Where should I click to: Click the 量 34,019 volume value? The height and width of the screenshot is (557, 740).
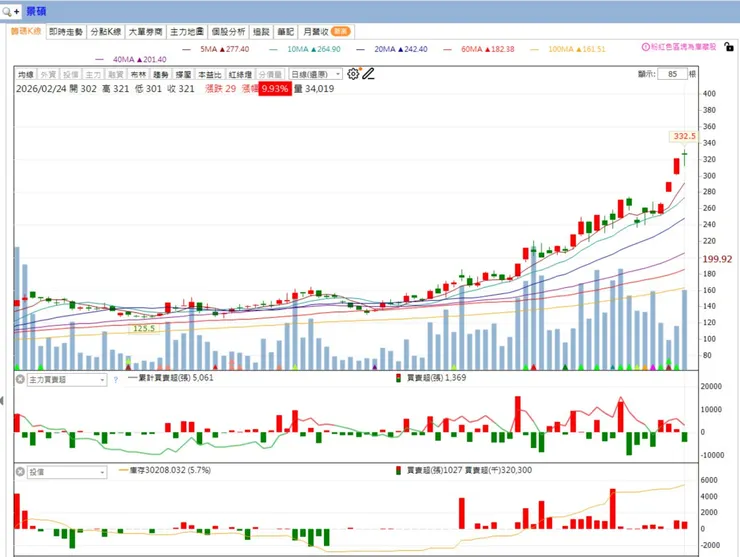click(x=314, y=89)
